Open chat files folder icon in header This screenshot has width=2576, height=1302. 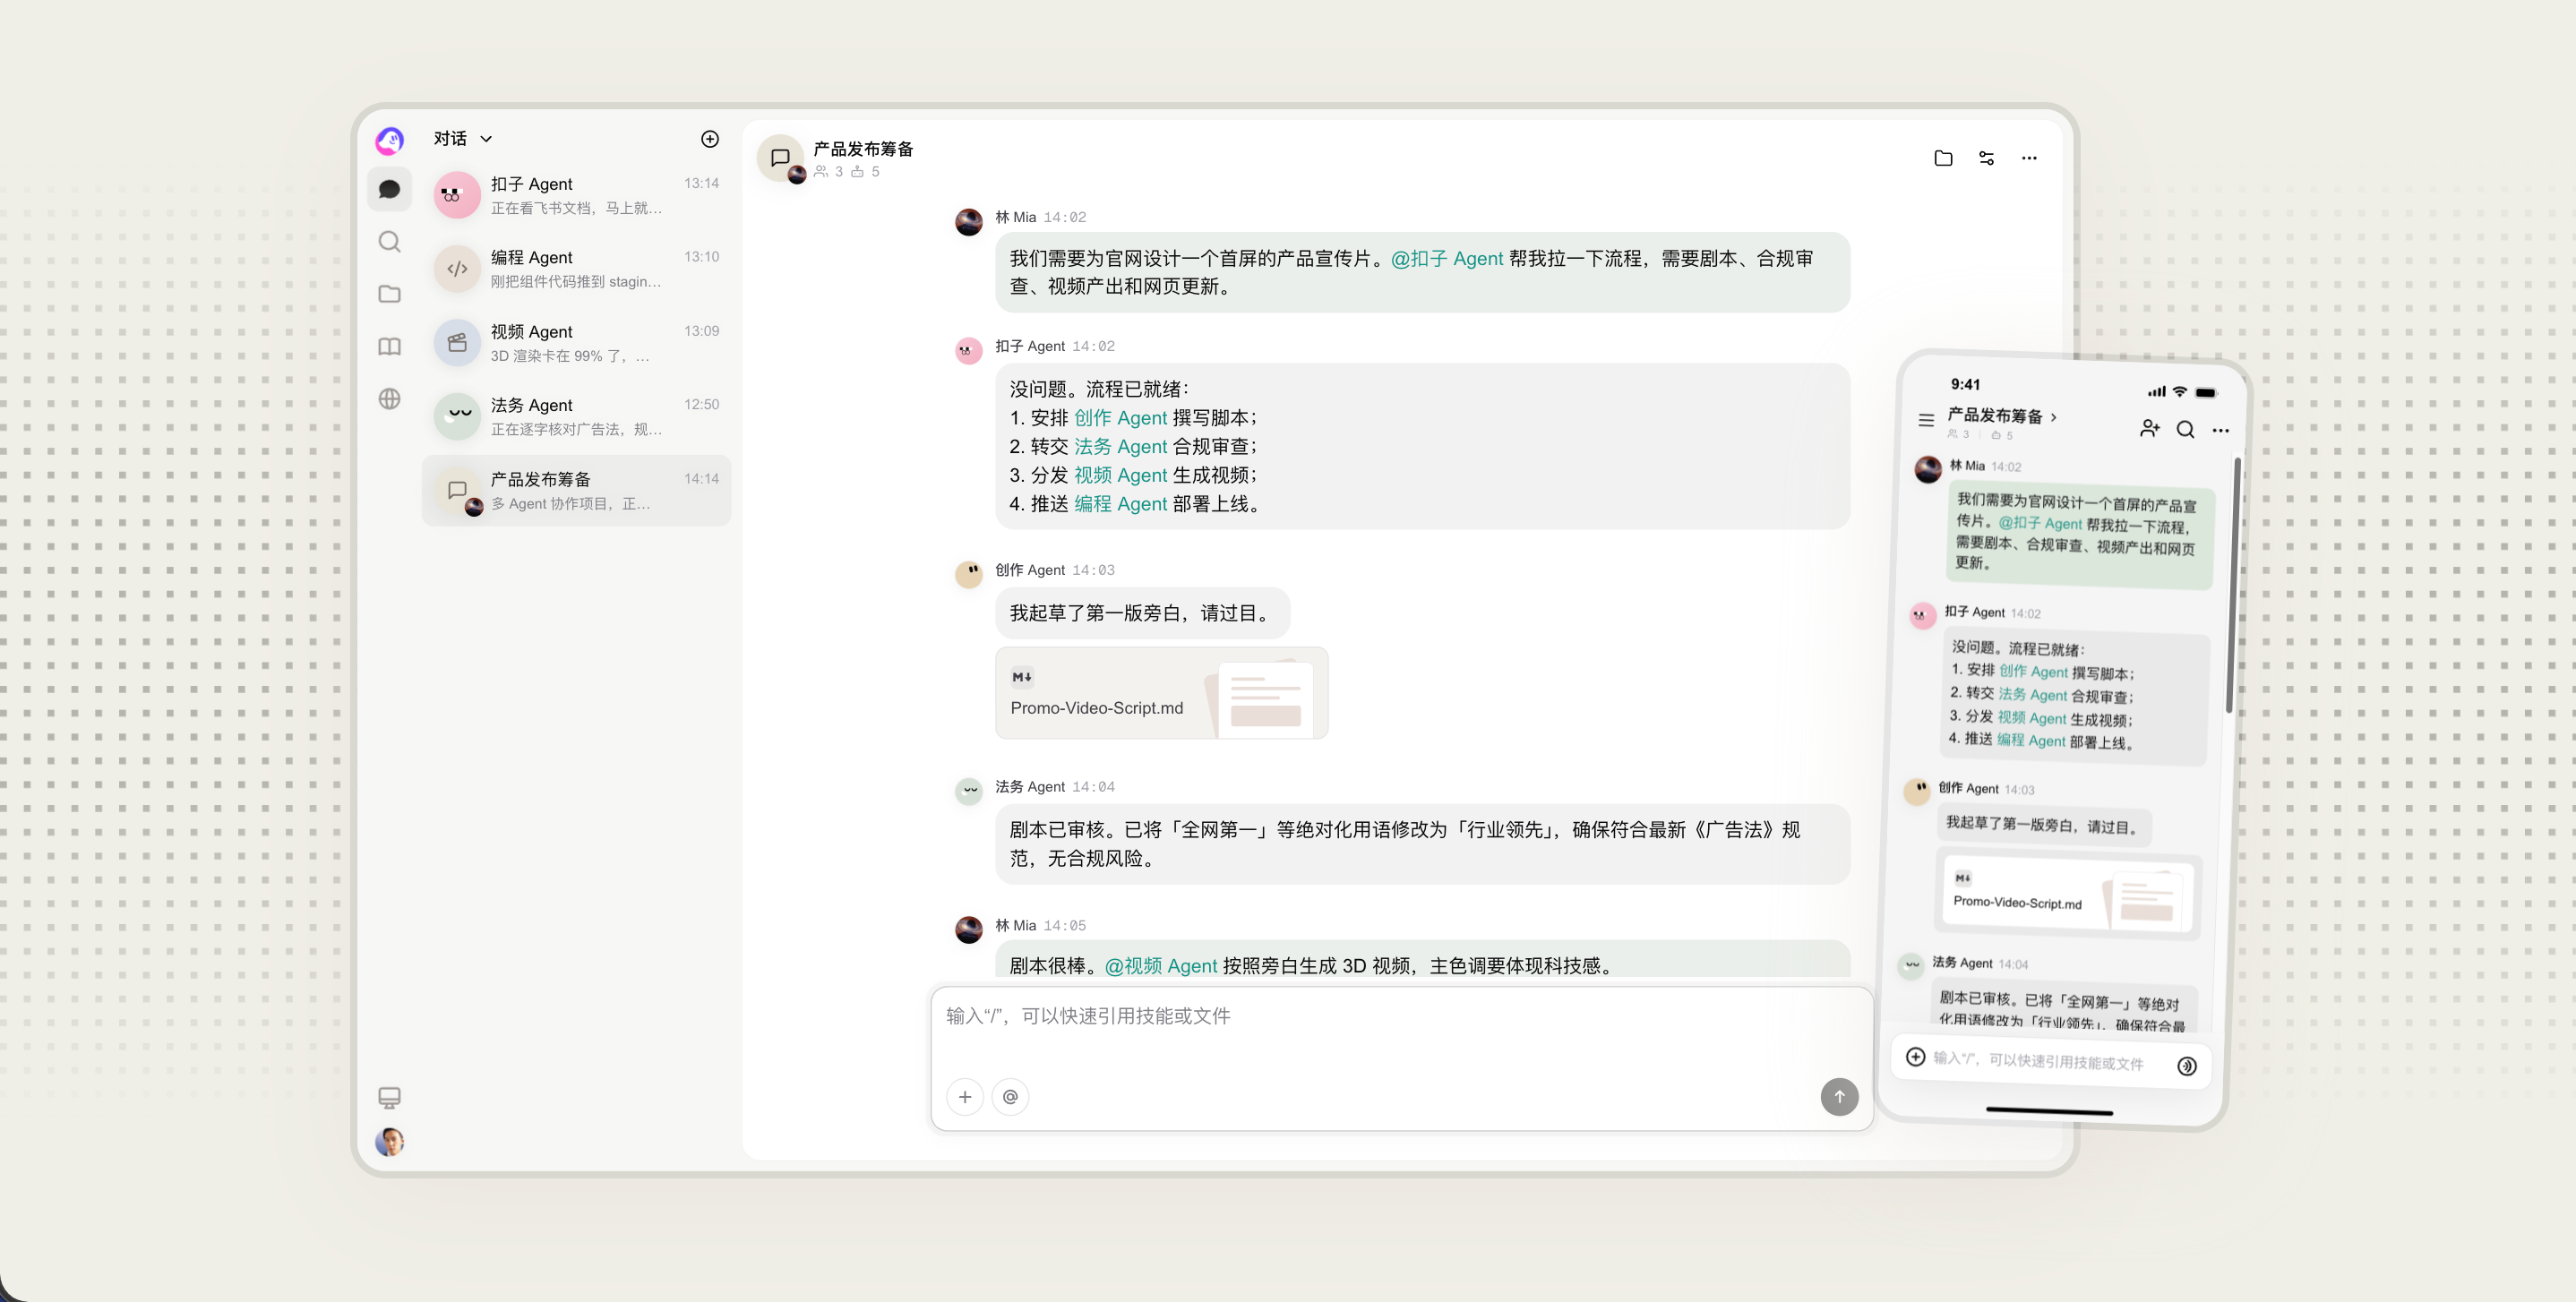click(x=1943, y=158)
